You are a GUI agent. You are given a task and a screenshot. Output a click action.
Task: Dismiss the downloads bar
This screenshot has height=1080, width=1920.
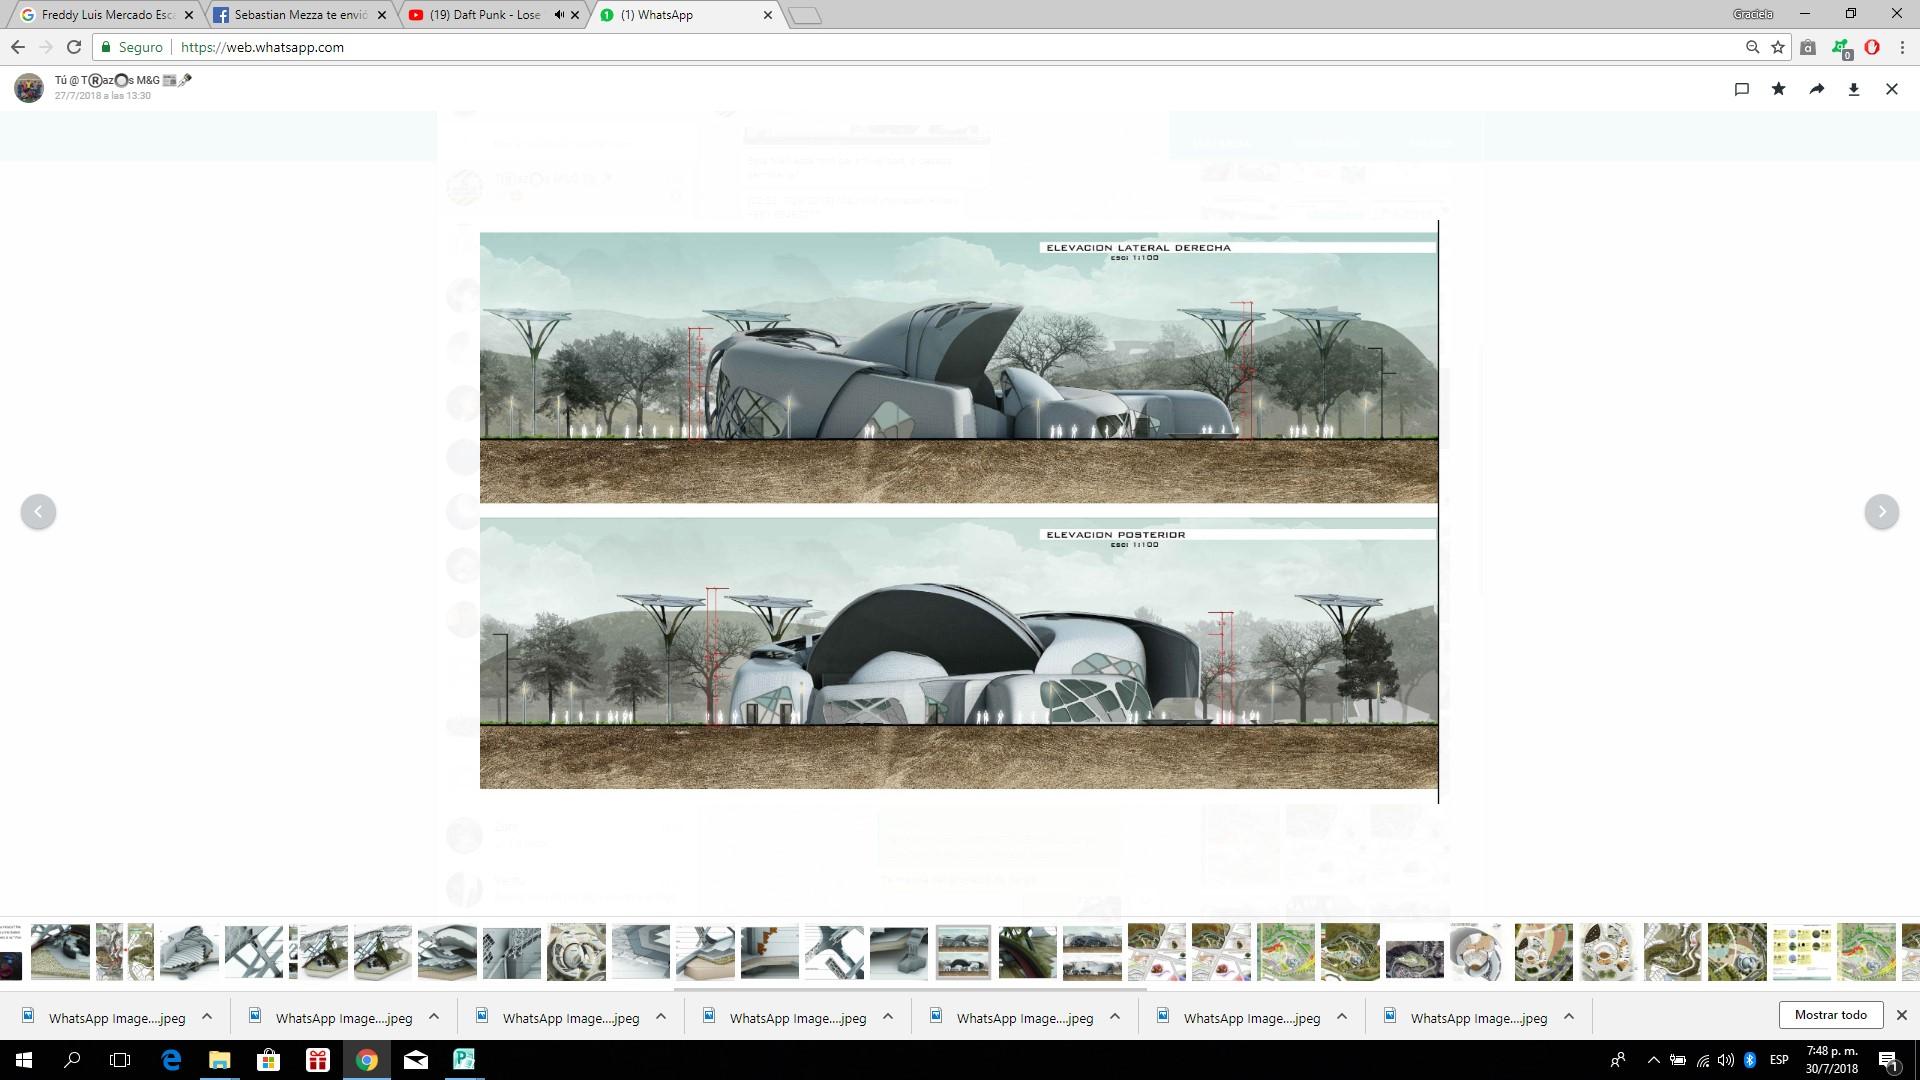pyautogui.click(x=1901, y=1015)
